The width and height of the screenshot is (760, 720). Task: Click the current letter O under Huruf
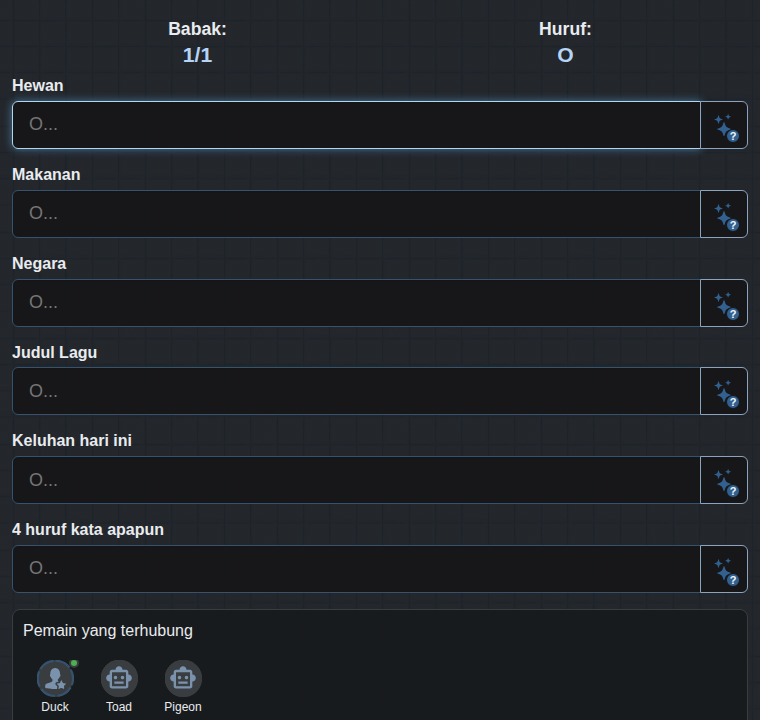coord(565,55)
